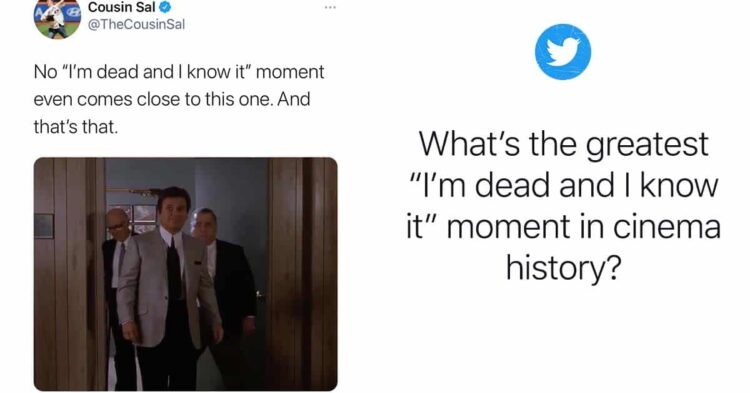Image resolution: width=750 pixels, height=393 pixels.
Task: Click the word 'history?' in the question
Action: [563, 267]
